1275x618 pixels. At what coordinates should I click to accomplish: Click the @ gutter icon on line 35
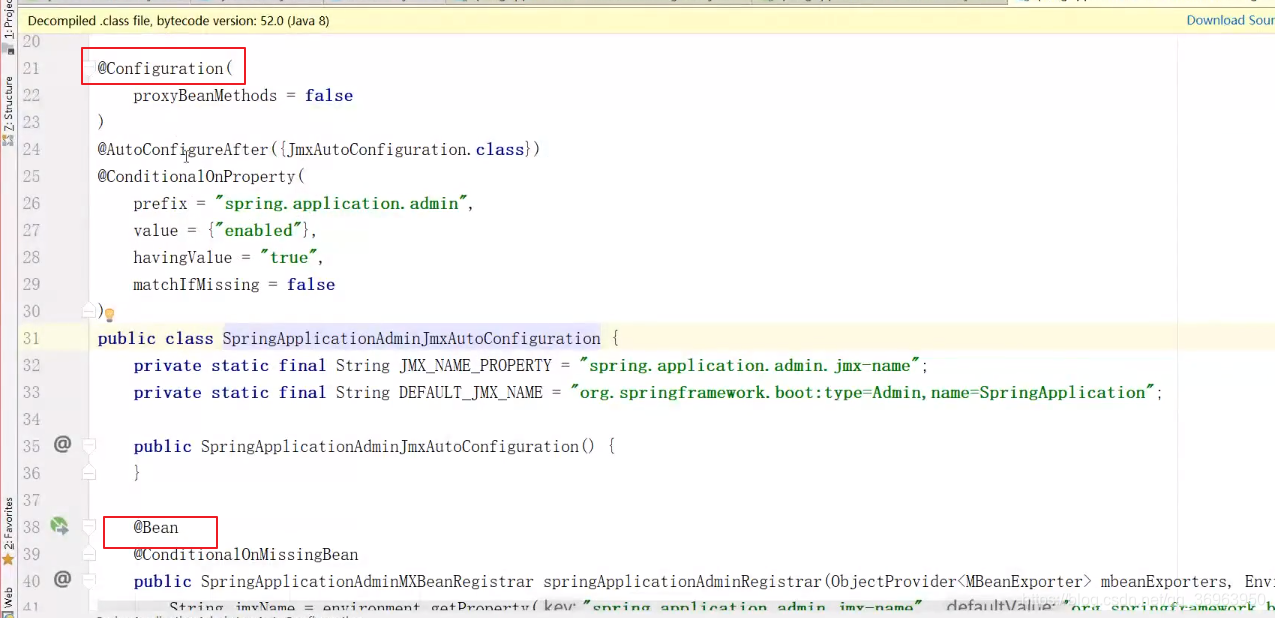pos(62,444)
